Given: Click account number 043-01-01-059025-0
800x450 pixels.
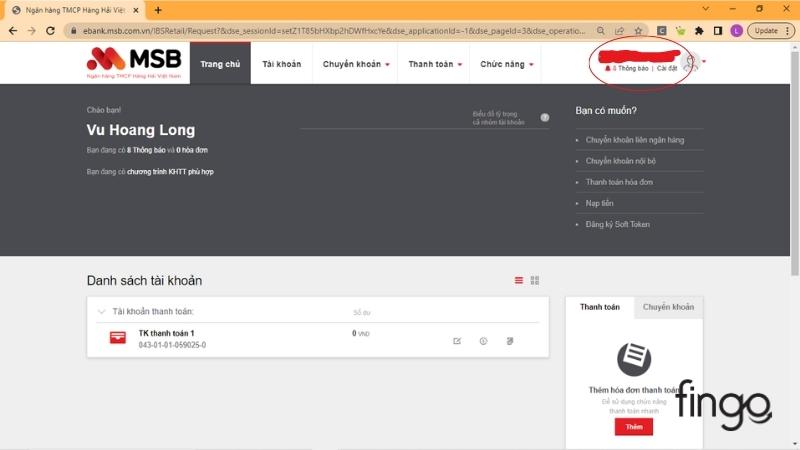Looking at the screenshot, I should pyautogui.click(x=172, y=345).
